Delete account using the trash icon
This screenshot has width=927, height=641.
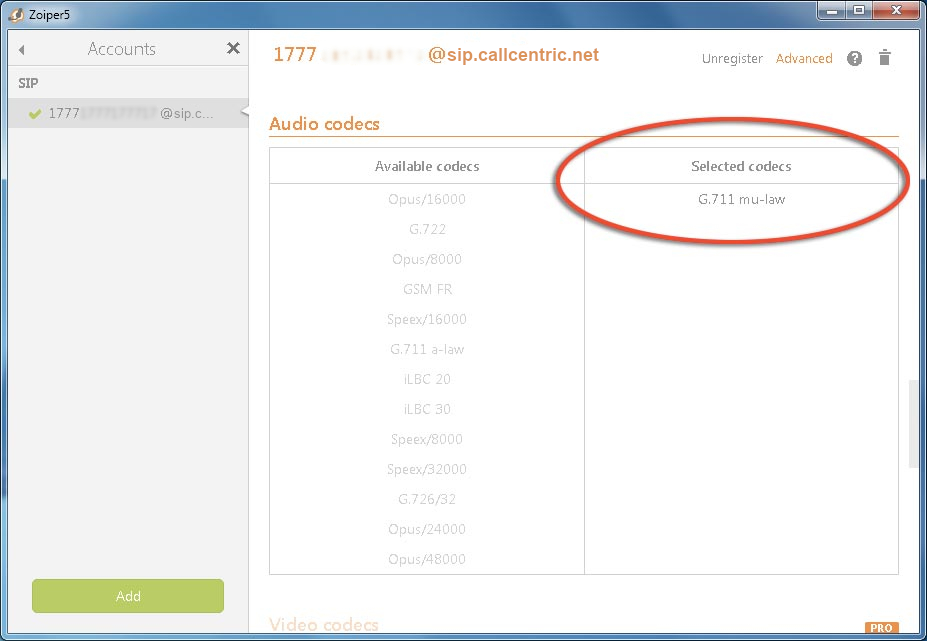[884, 57]
